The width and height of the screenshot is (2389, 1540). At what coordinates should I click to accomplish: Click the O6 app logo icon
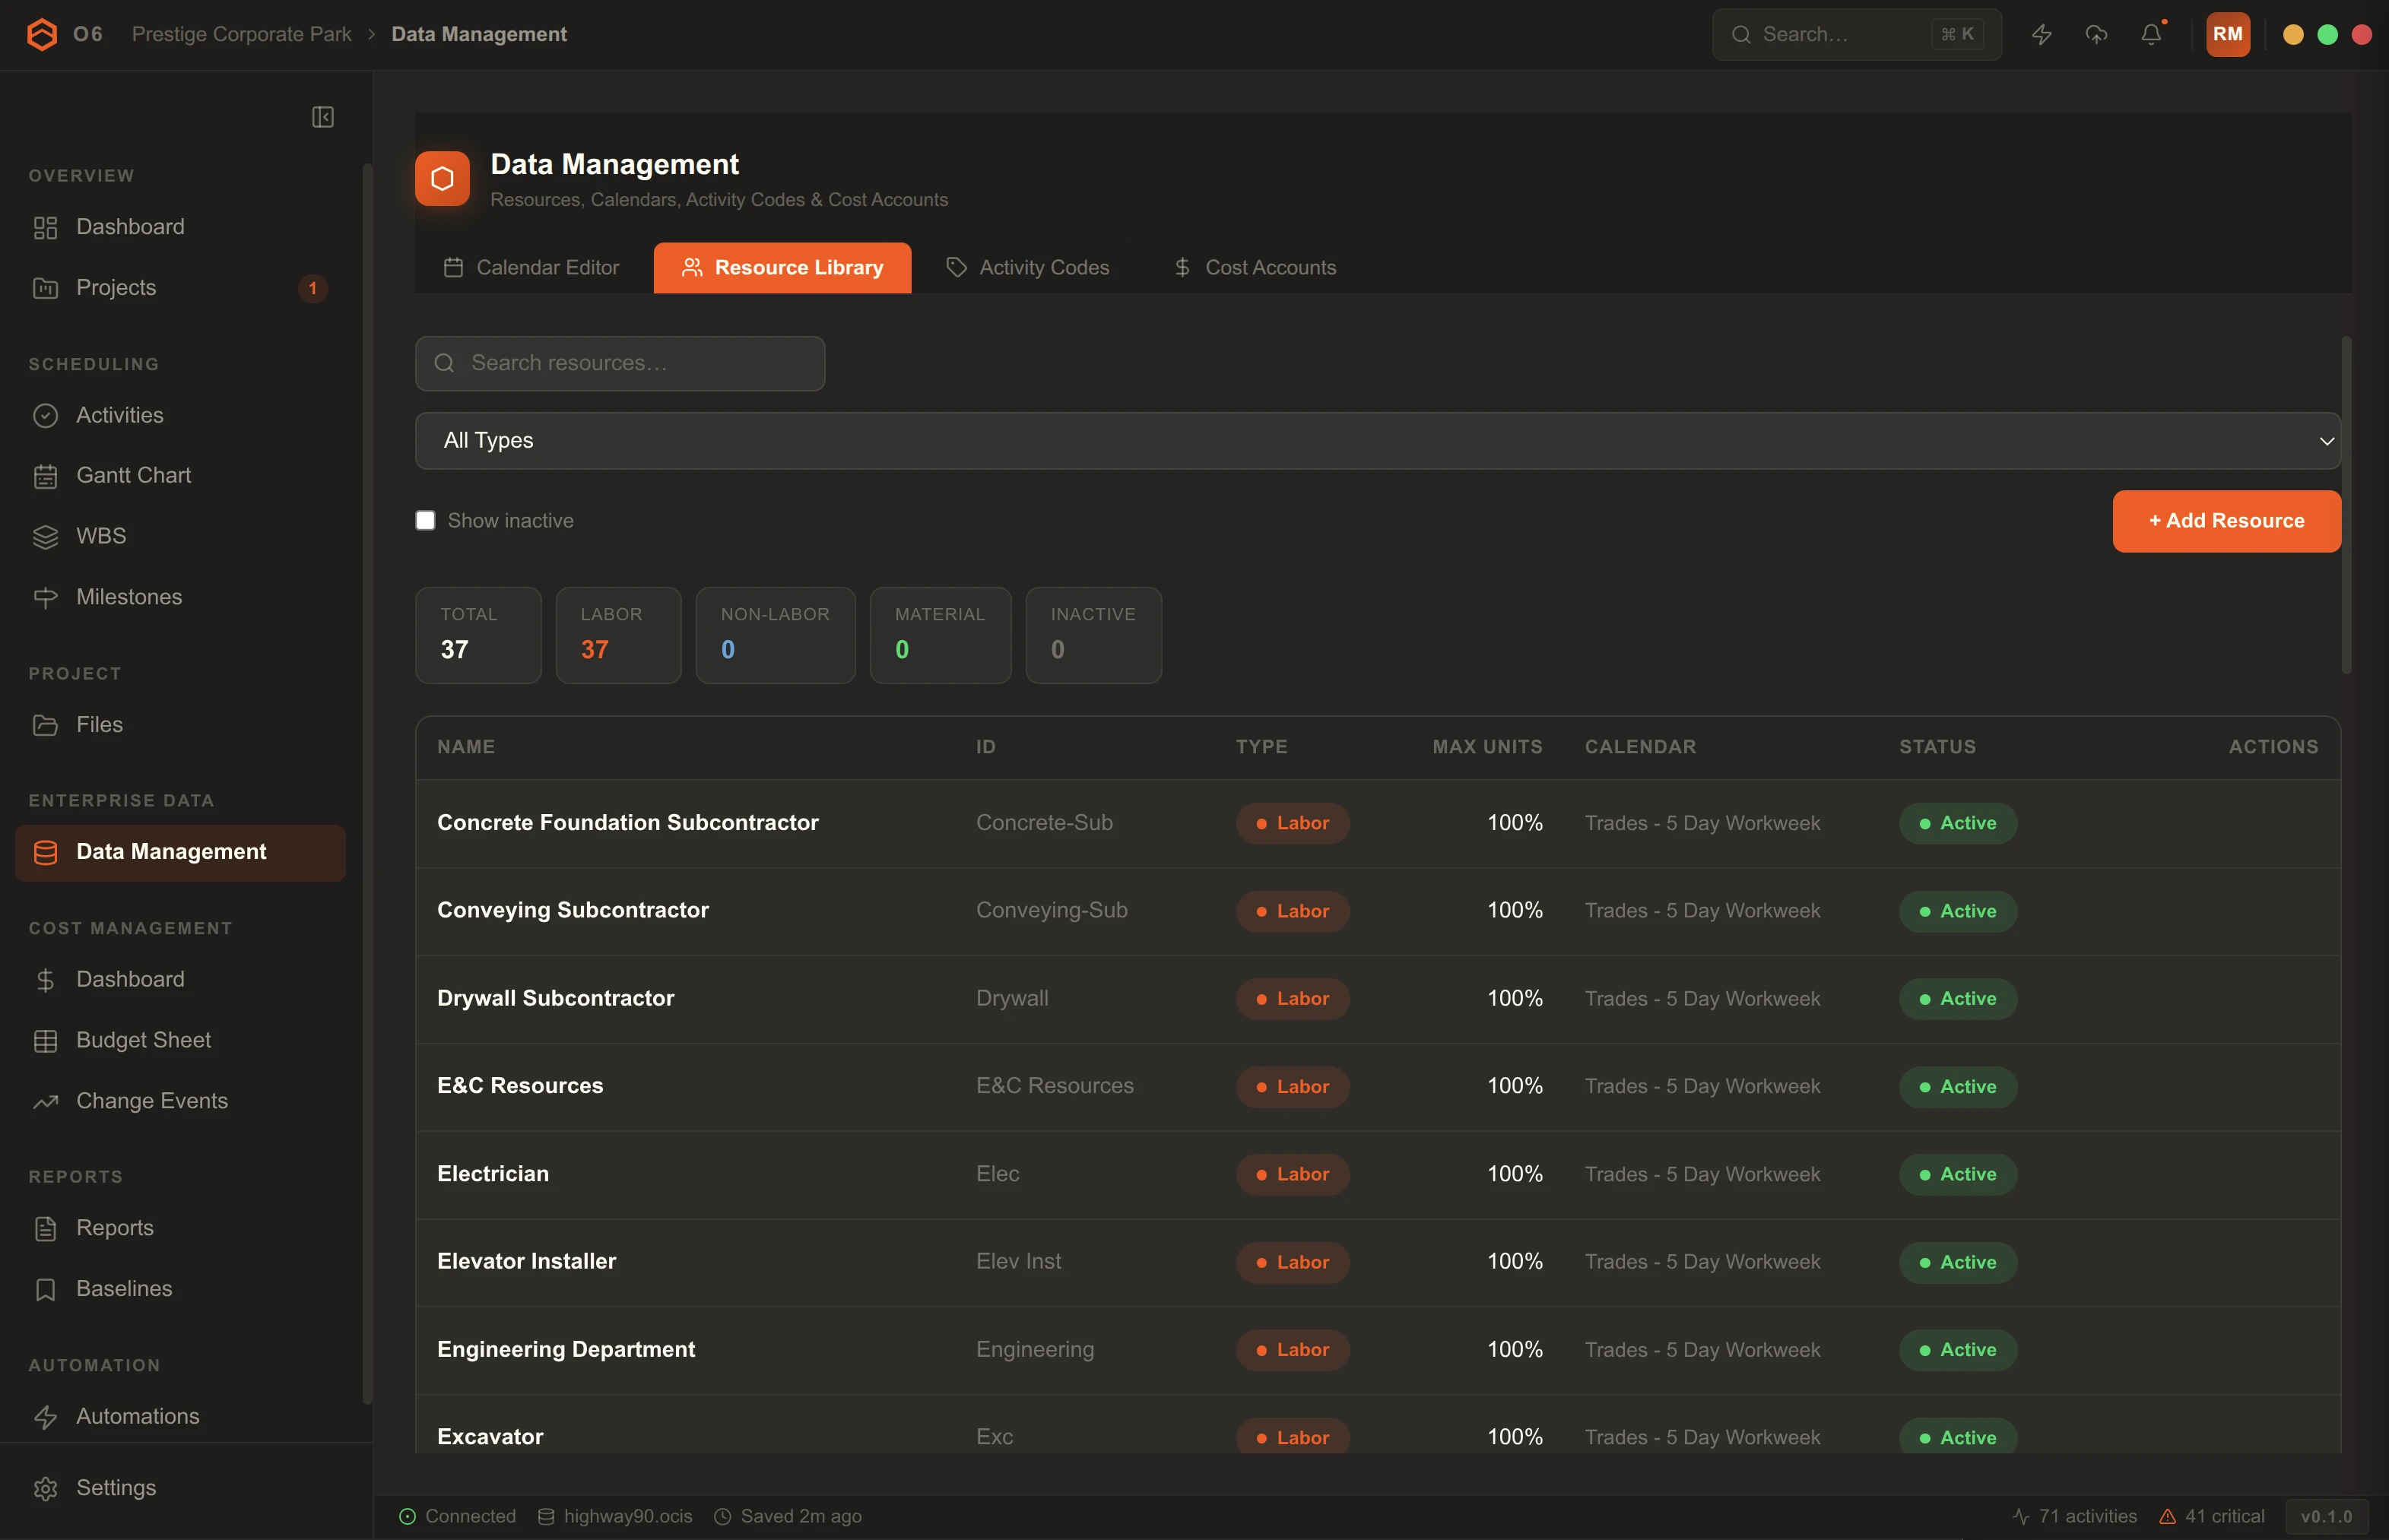42,34
